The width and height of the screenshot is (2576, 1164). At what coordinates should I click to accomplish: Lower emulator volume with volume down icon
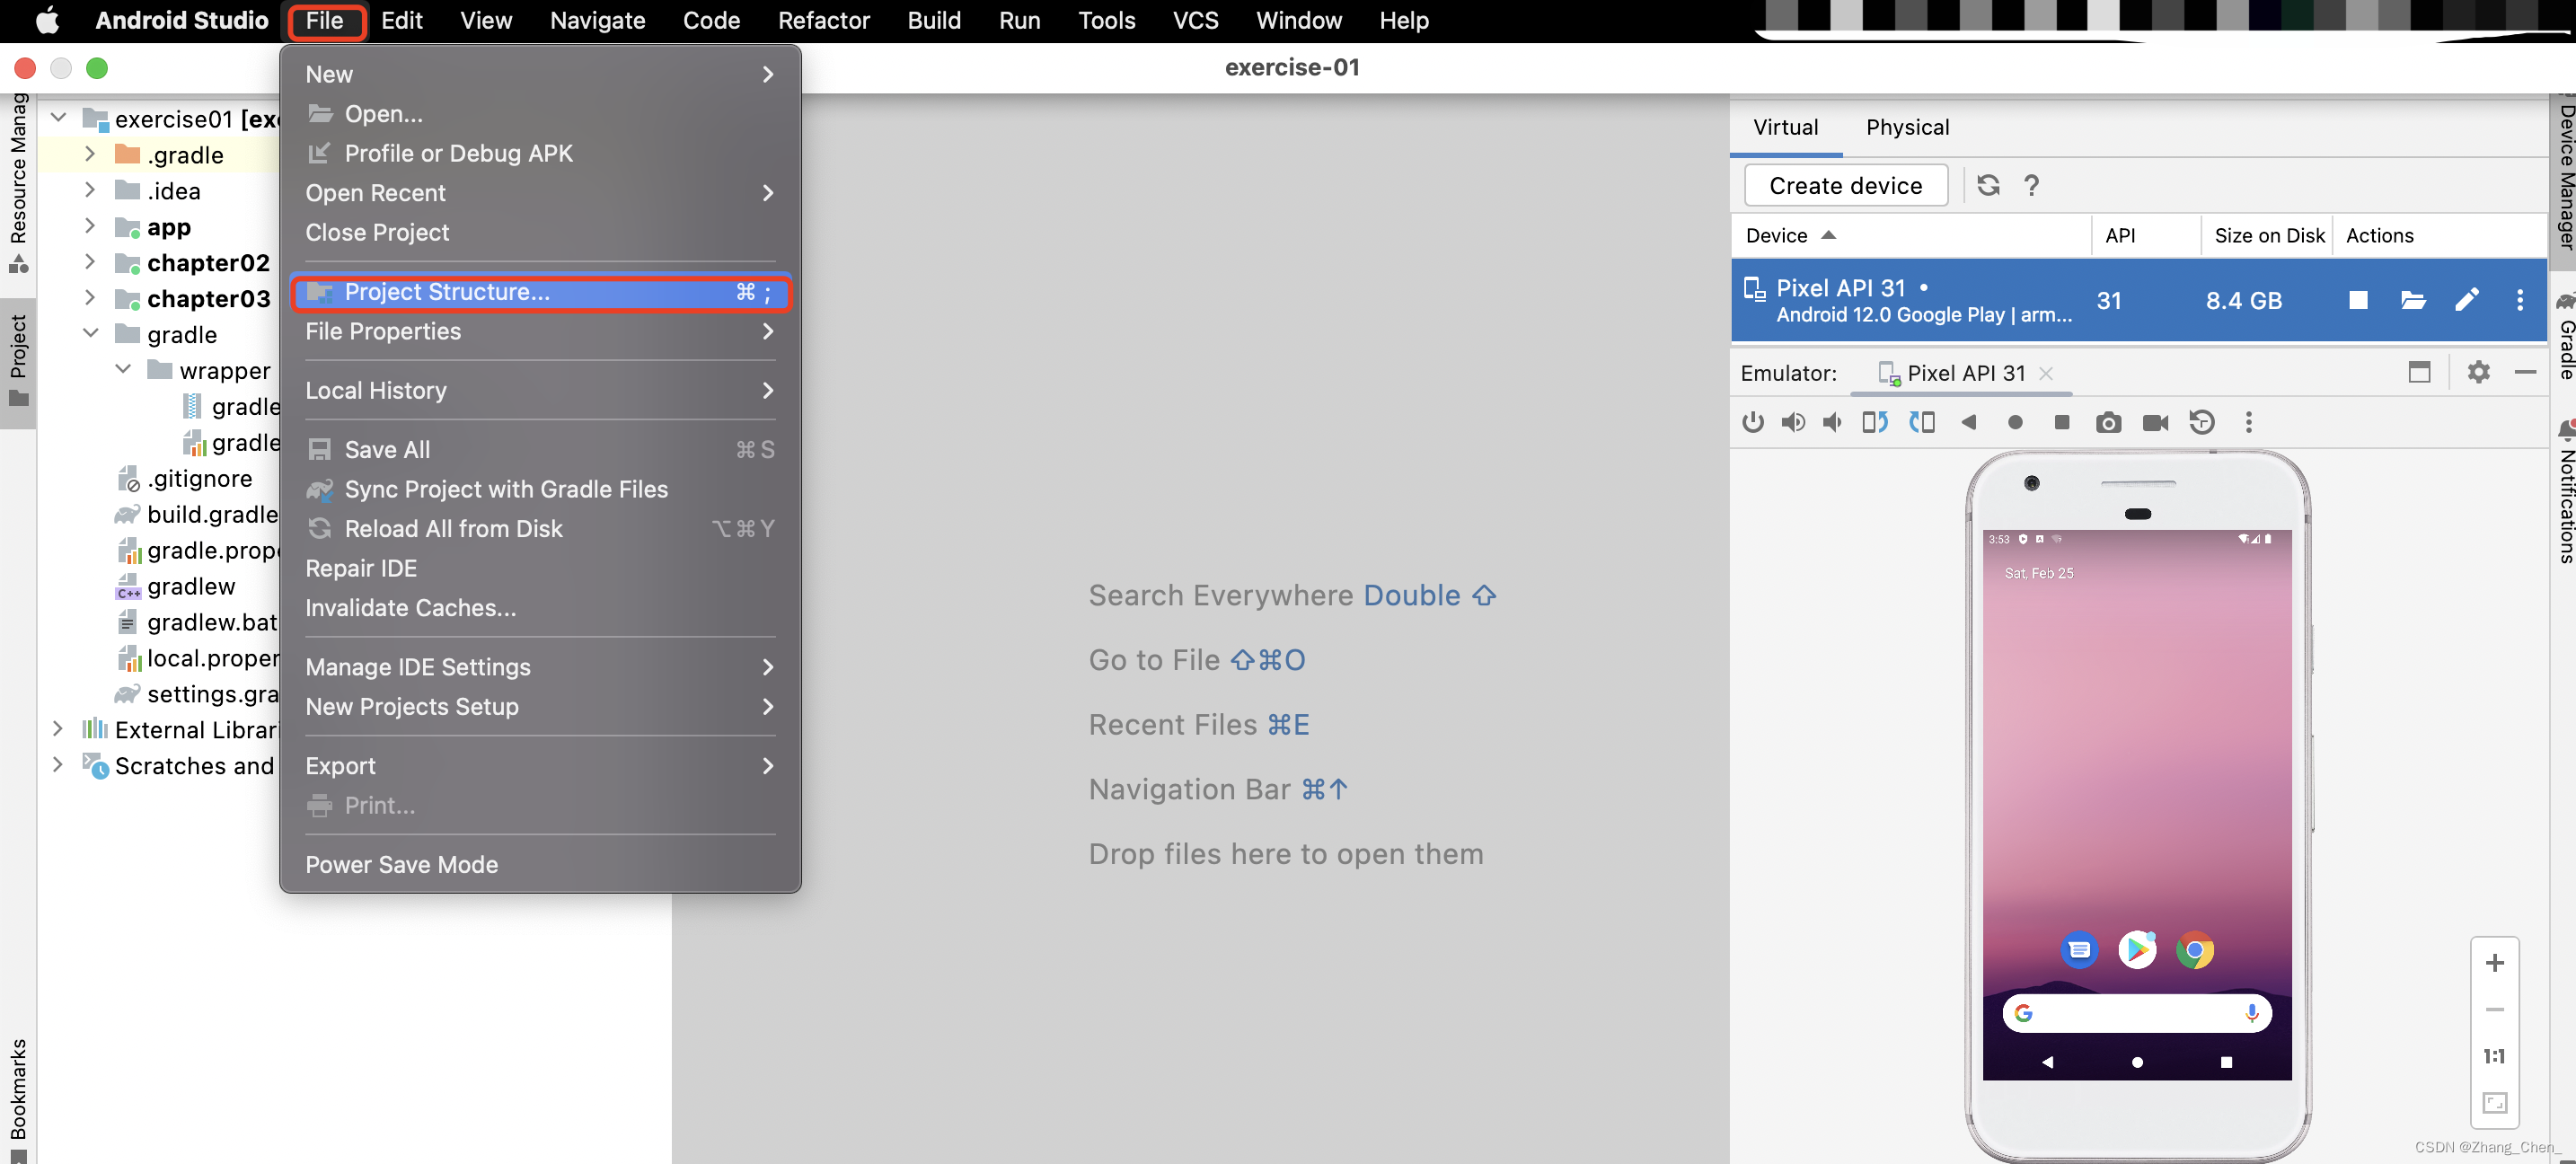[1832, 423]
